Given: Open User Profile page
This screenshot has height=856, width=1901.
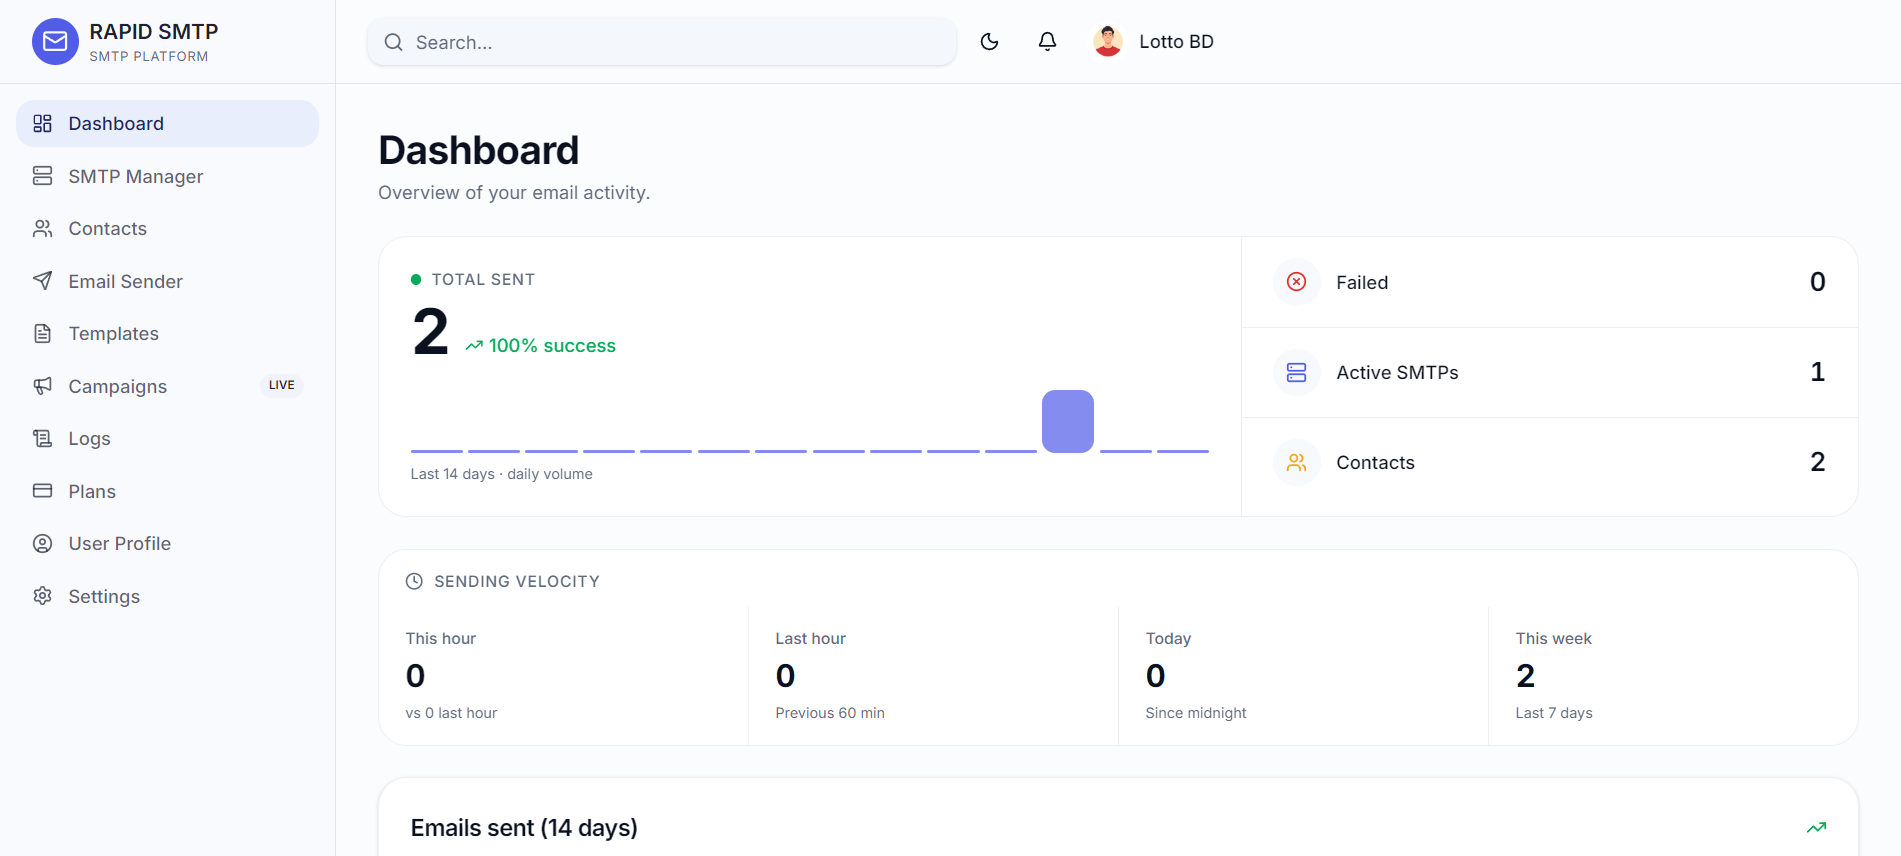Looking at the screenshot, I should pyautogui.click(x=167, y=543).
